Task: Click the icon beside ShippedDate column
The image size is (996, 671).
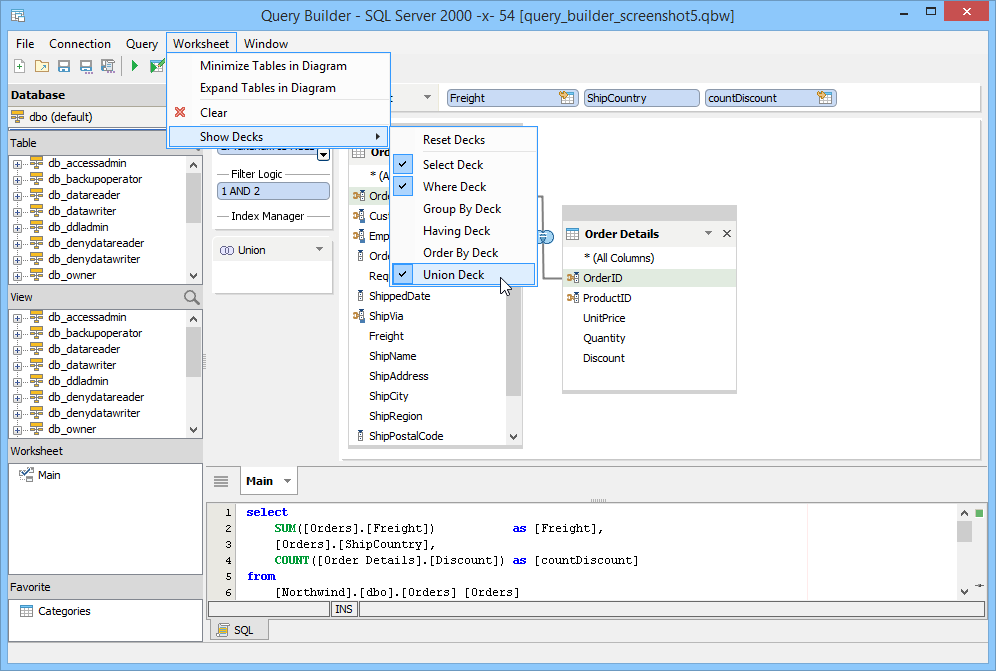Action: 361,295
